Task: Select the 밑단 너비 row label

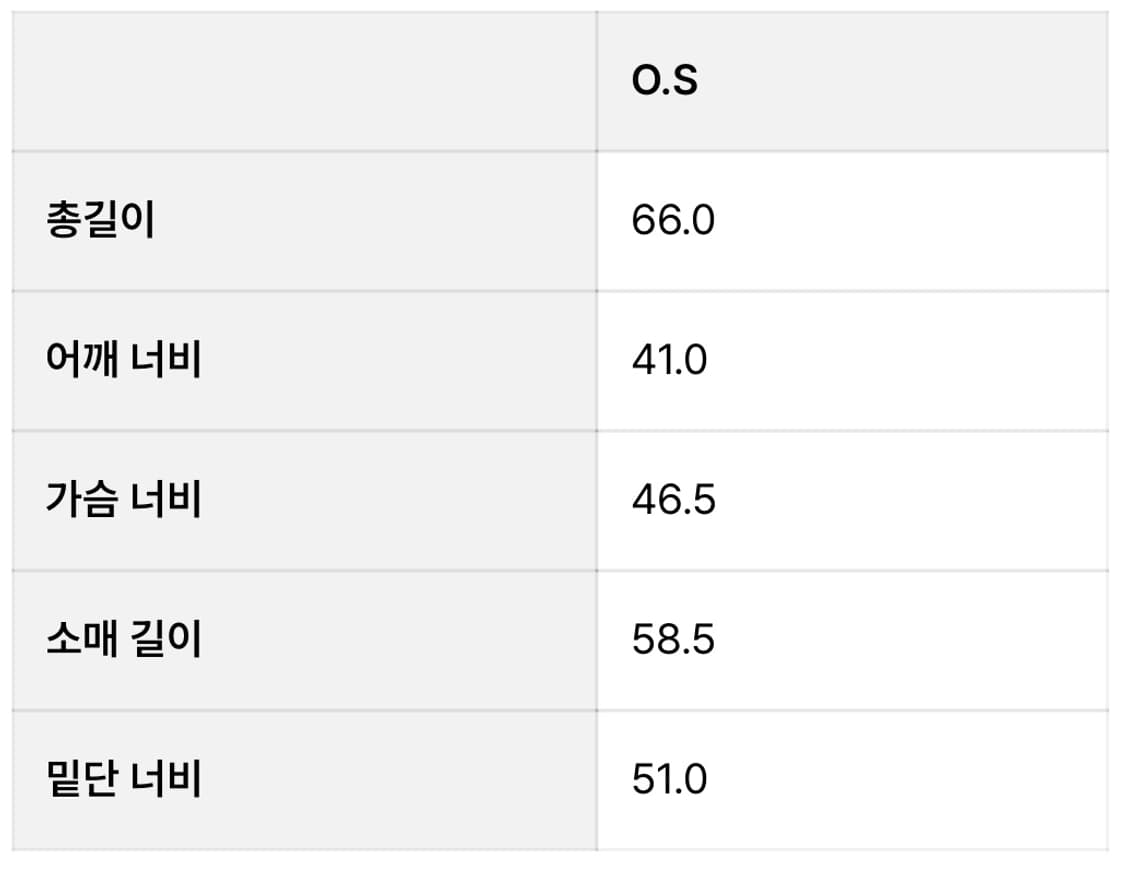Action: tap(124, 779)
